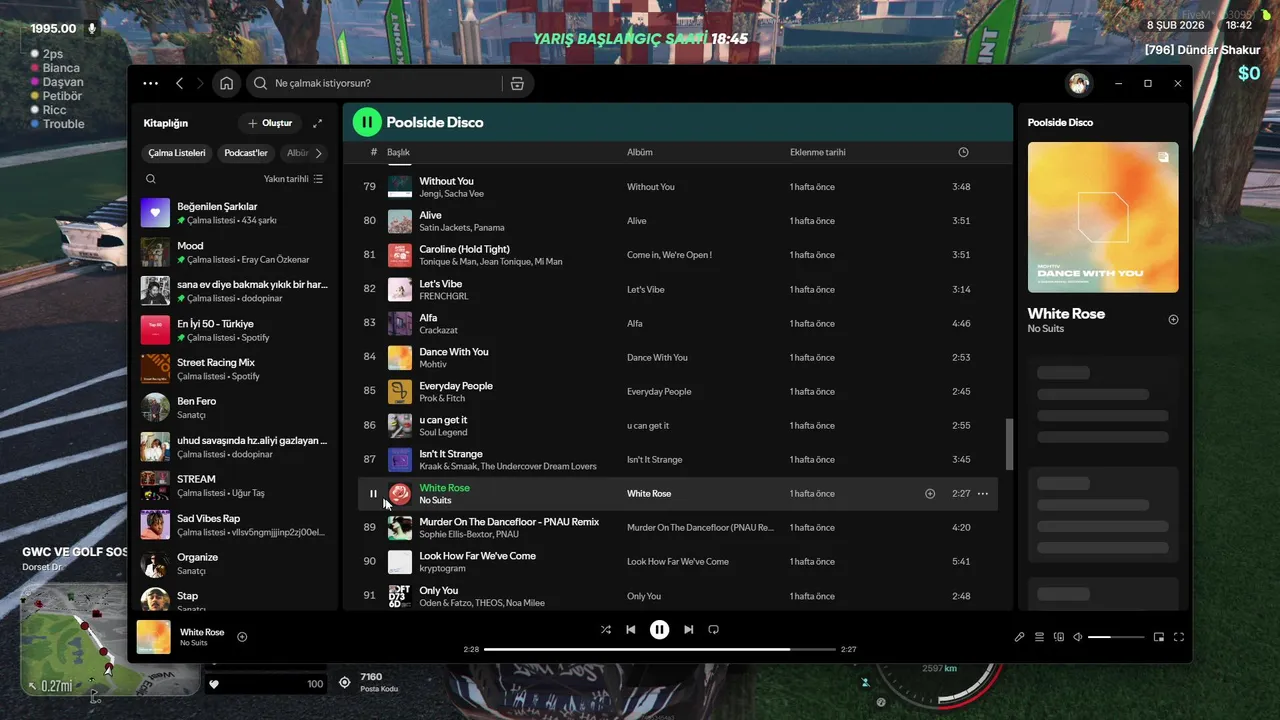
Task: Open the miniplayer
Action: coord(1159,637)
